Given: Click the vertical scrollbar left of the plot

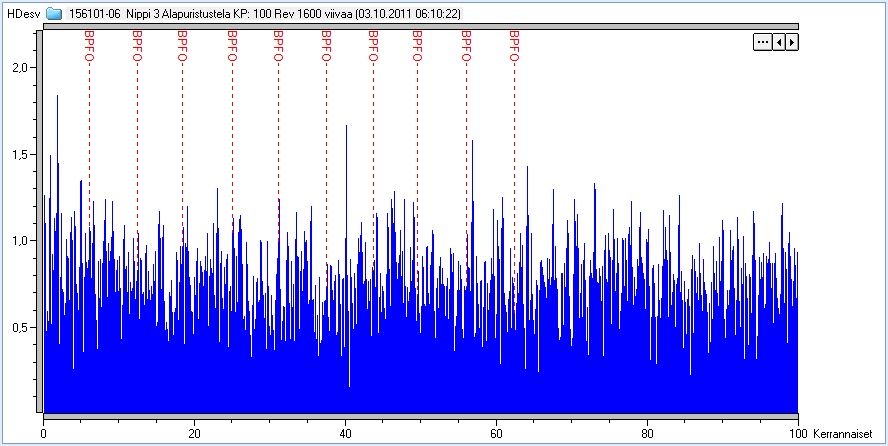Looking at the screenshot, I should 39,221.
